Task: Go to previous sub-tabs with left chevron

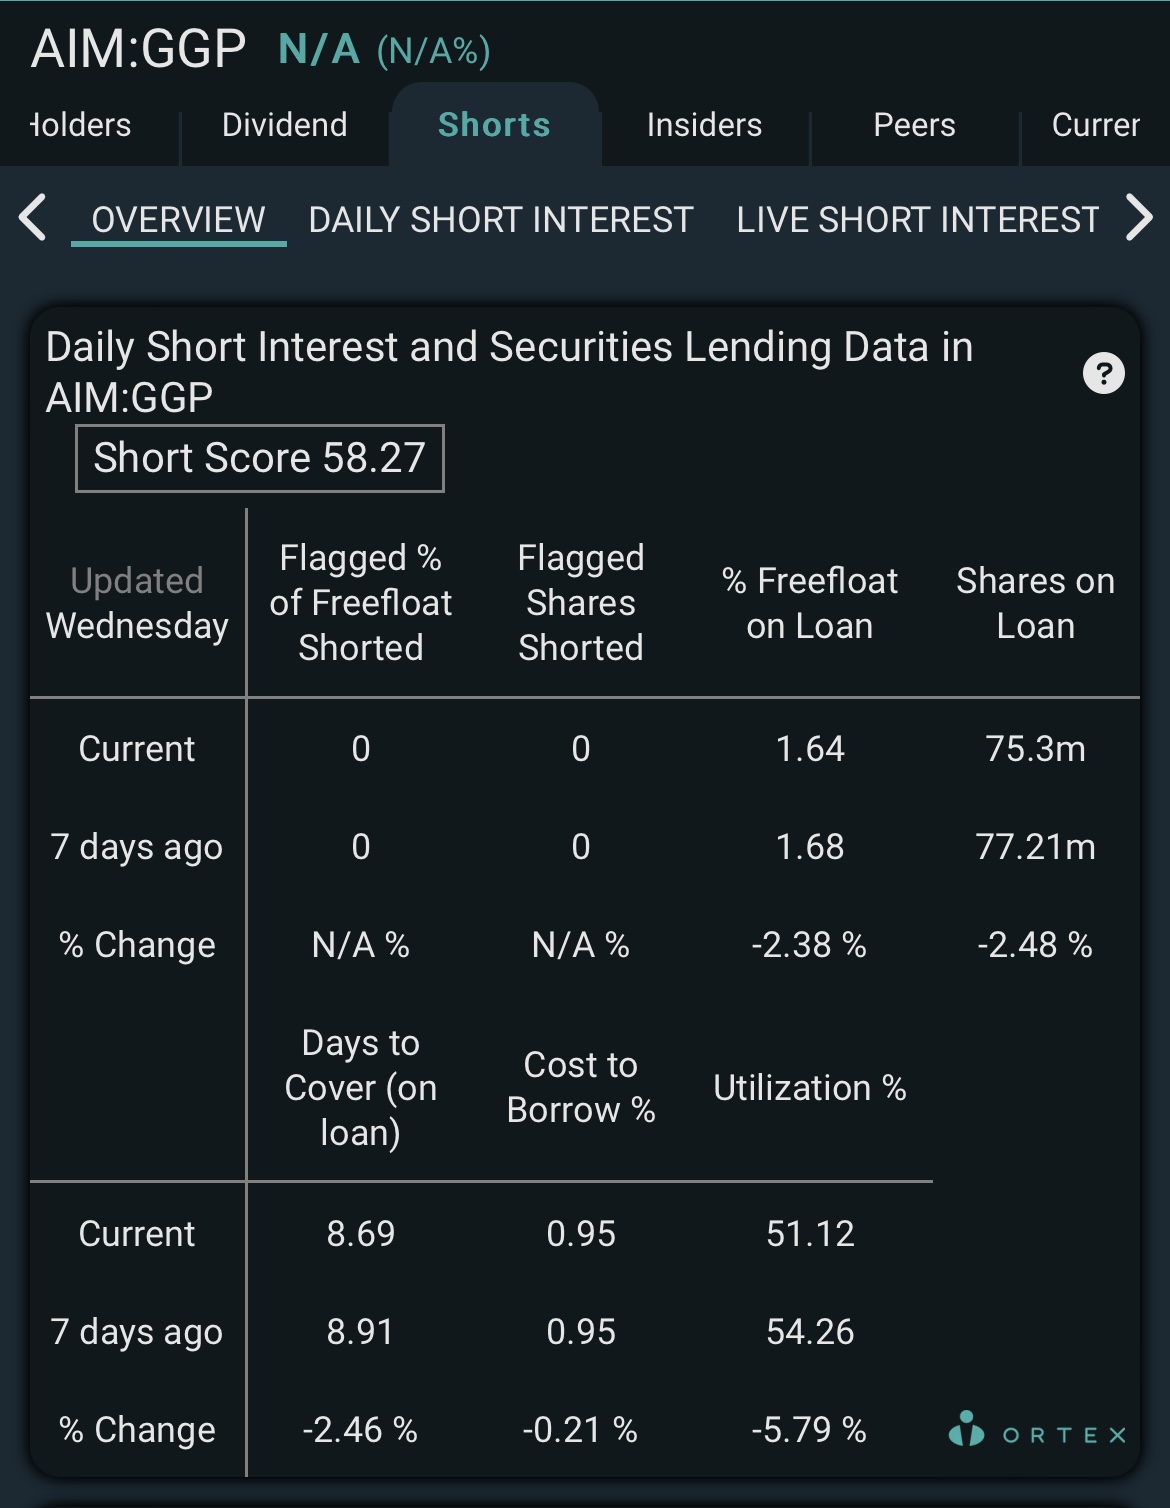Action: click(33, 218)
